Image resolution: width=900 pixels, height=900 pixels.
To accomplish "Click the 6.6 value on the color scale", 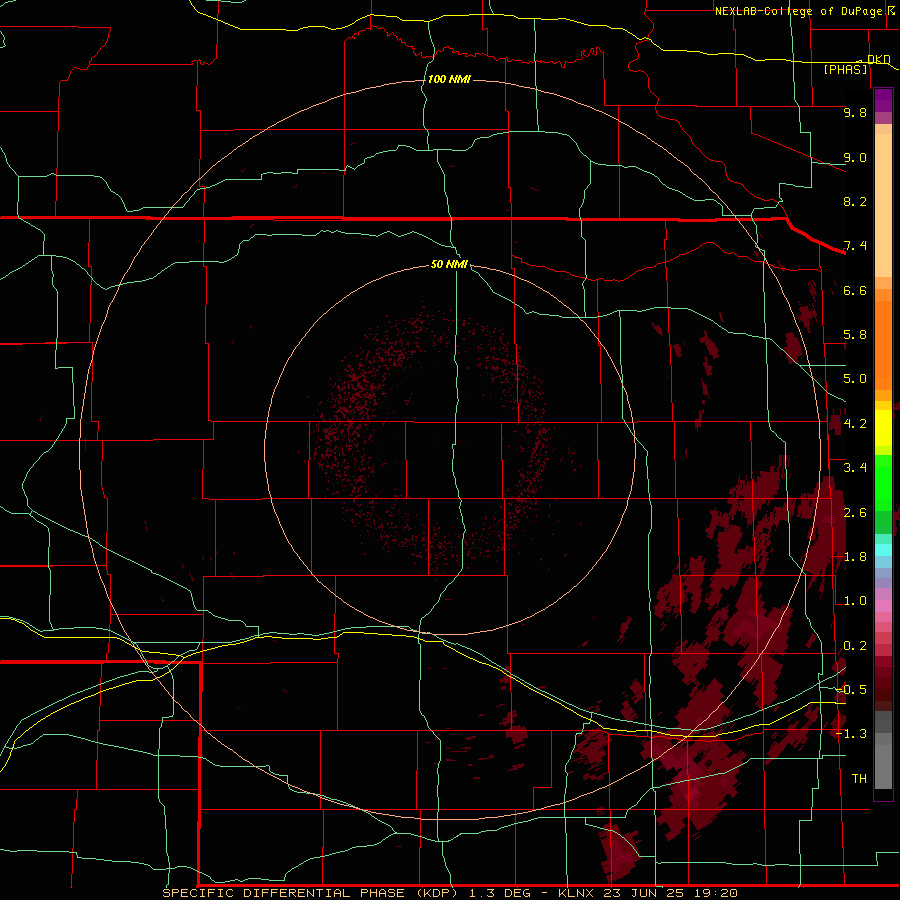I will click(855, 290).
